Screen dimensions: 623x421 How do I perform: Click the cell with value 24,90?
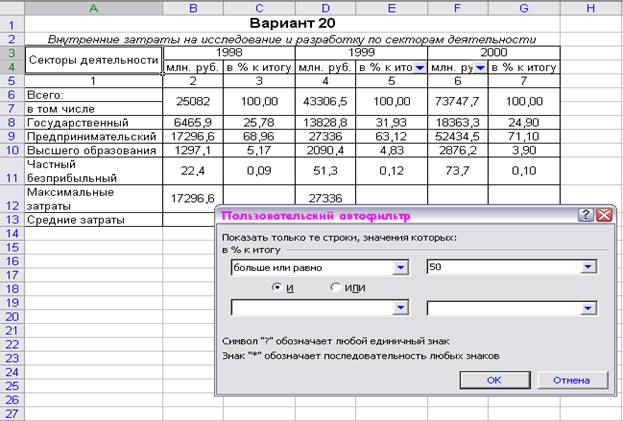[524, 123]
